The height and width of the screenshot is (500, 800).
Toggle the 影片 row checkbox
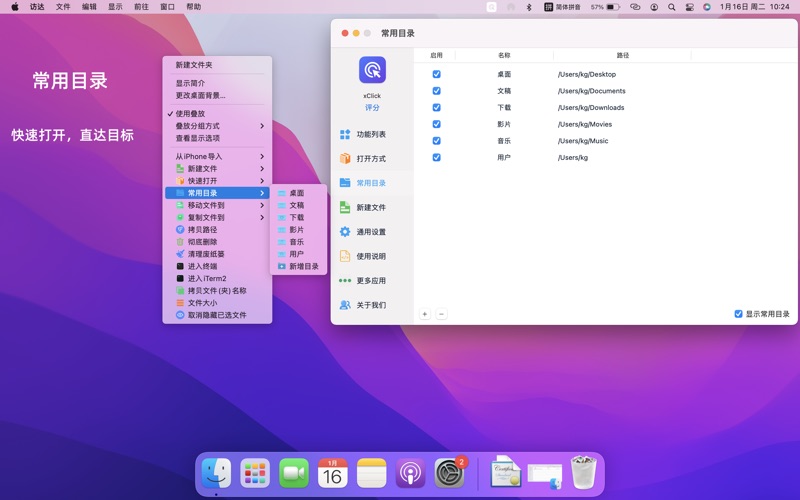click(x=436, y=124)
